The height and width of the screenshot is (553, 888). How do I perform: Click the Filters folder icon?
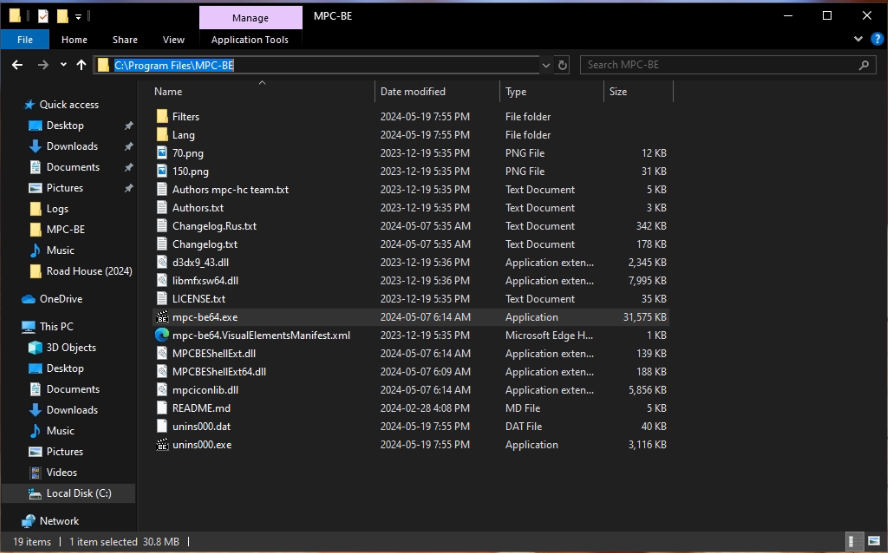click(x=162, y=117)
